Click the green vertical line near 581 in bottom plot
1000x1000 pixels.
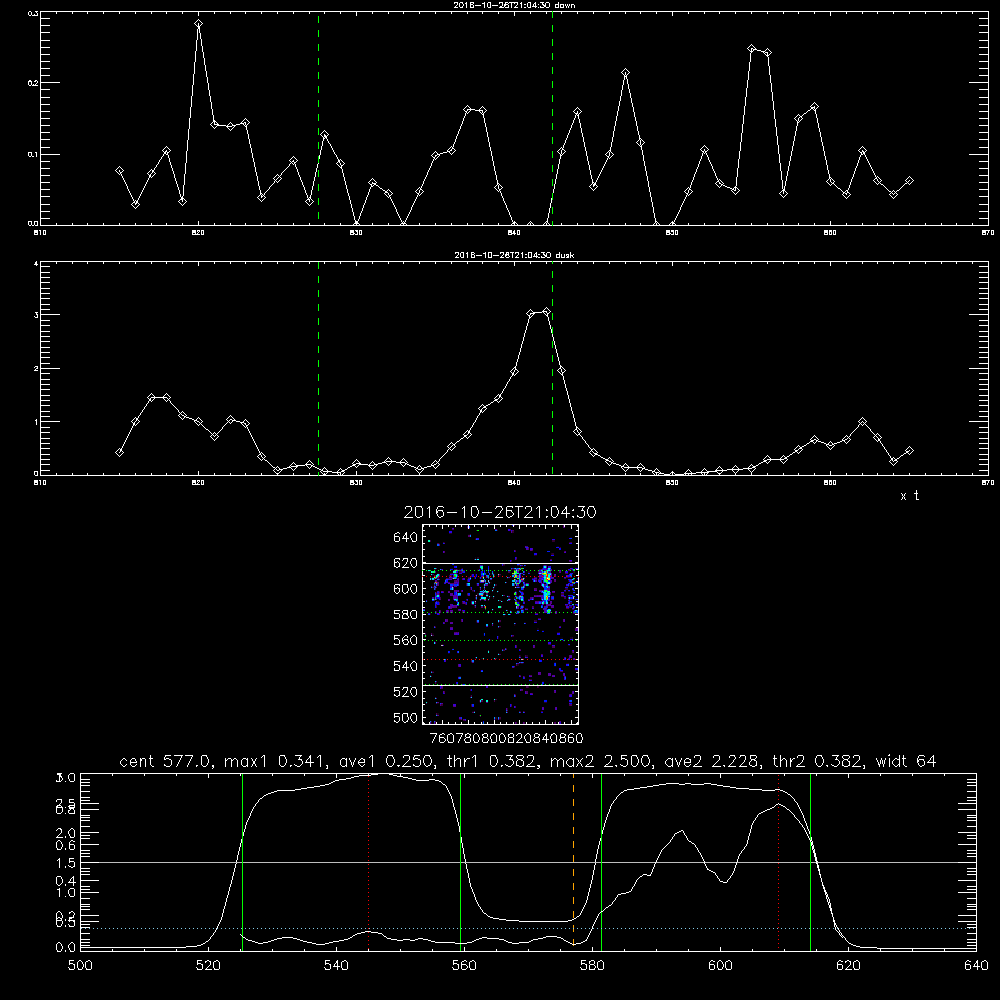601,861
